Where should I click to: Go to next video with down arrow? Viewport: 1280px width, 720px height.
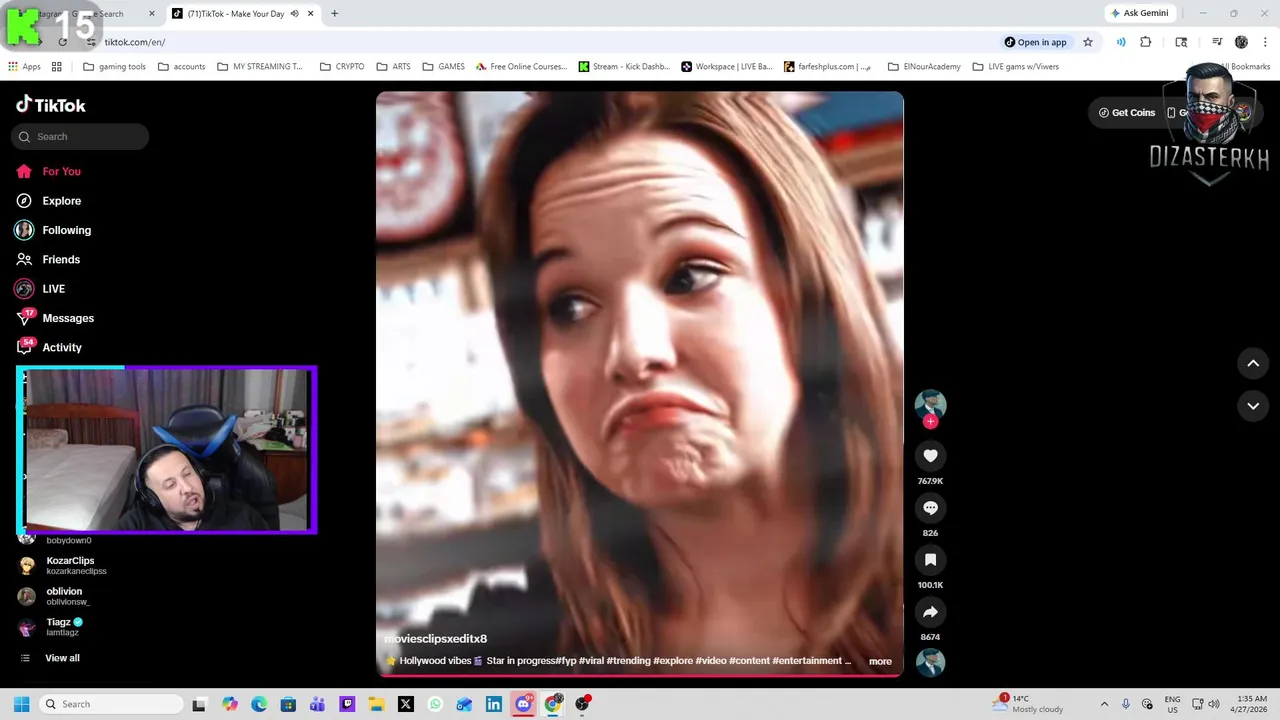(x=1253, y=406)
